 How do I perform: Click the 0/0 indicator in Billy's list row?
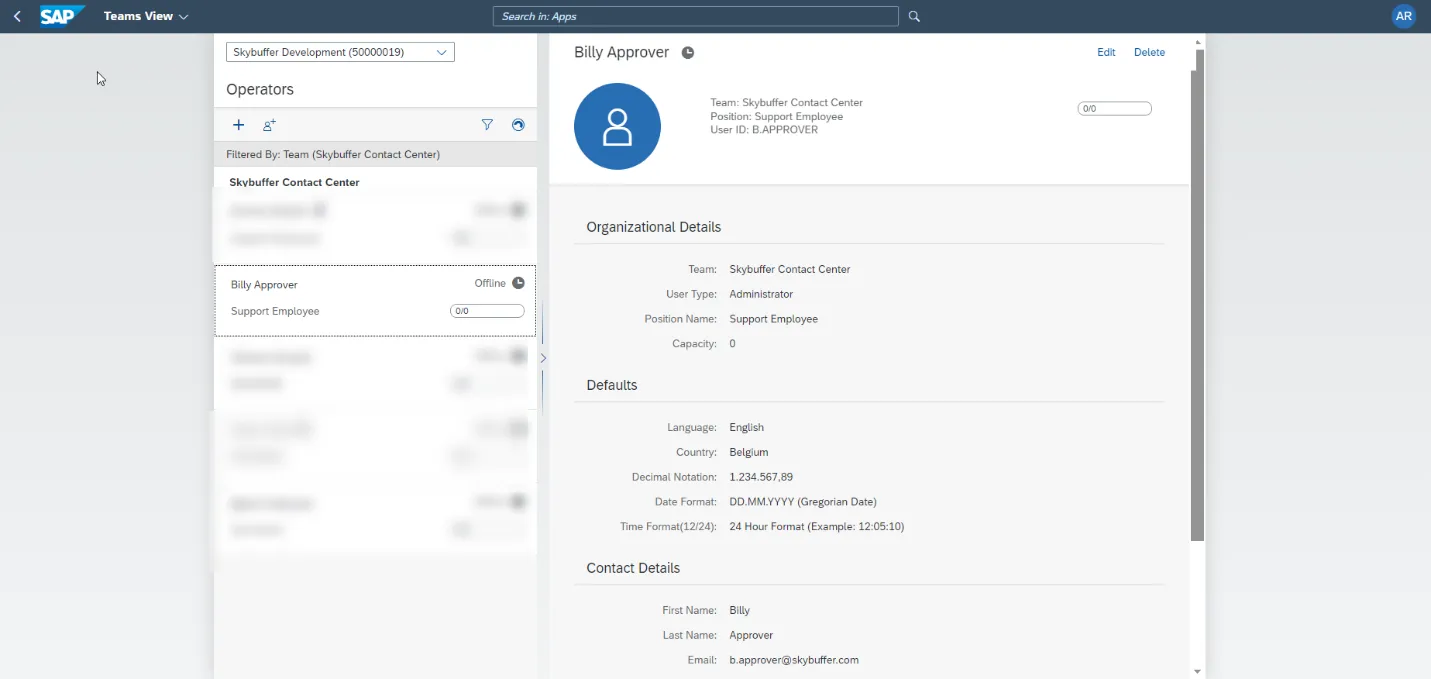(x=487, y=311)
